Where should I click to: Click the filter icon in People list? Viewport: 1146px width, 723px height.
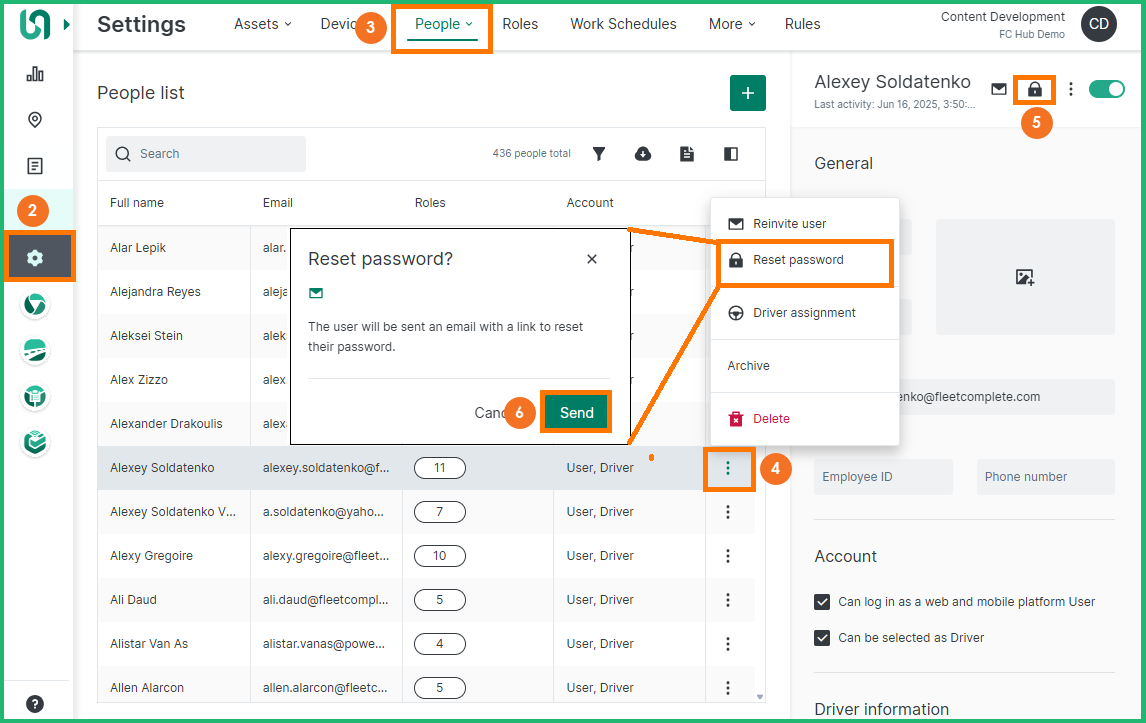(599, 154)
